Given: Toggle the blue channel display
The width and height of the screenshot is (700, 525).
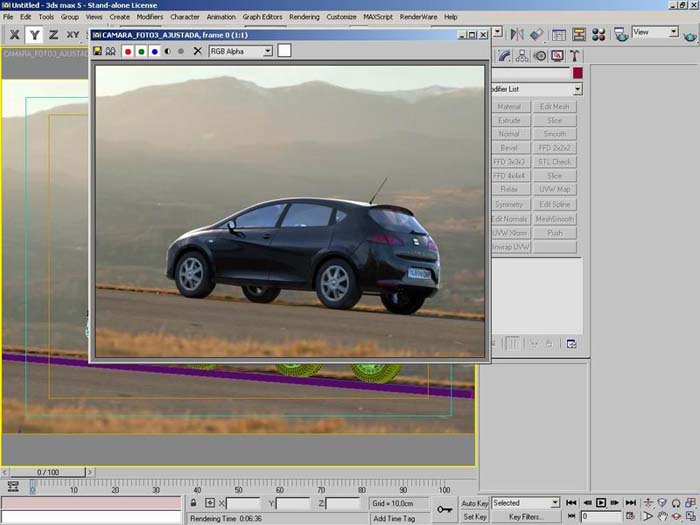Looking at the screenshot, I should tap(154, 51).
